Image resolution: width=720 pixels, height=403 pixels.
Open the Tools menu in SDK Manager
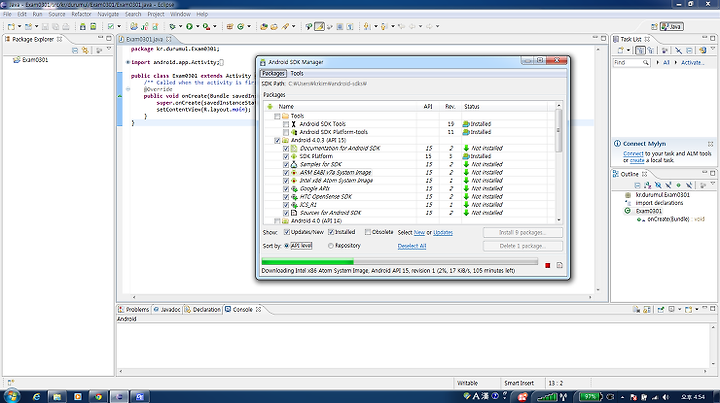pos(297,73)
